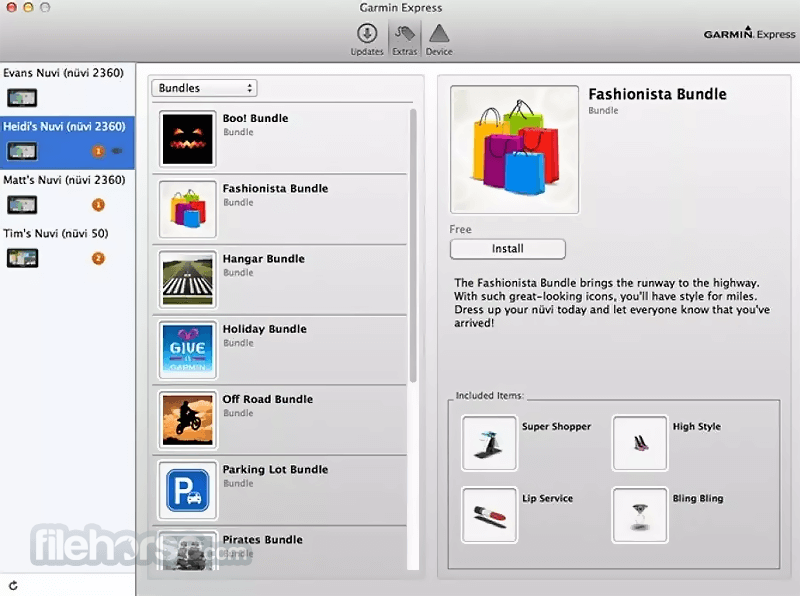Click the Garmin Express logo
Screen dimensions: 800x596
[x=749, y=33]
